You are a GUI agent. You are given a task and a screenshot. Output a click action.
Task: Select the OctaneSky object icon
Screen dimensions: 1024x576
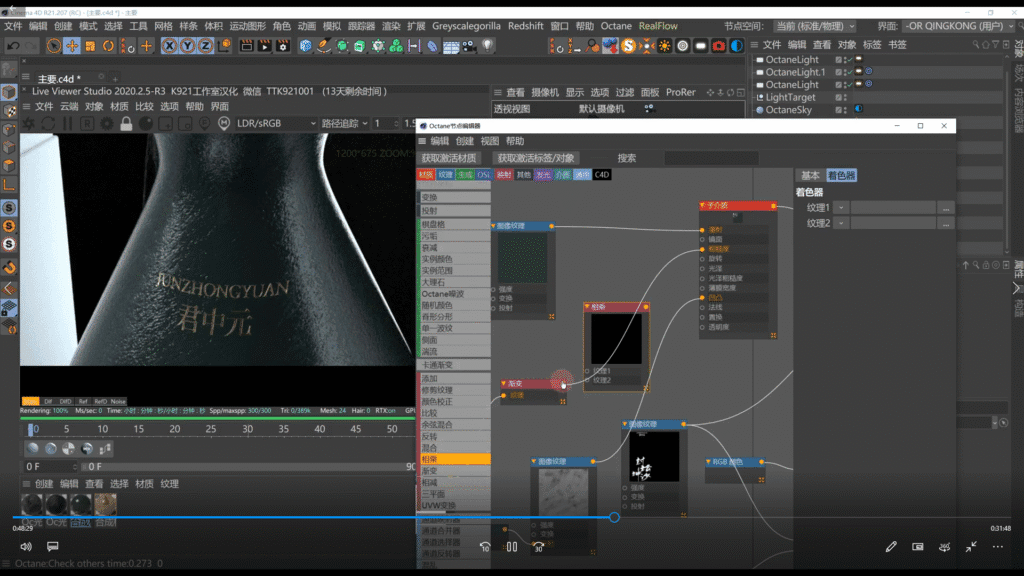(759, 110)
